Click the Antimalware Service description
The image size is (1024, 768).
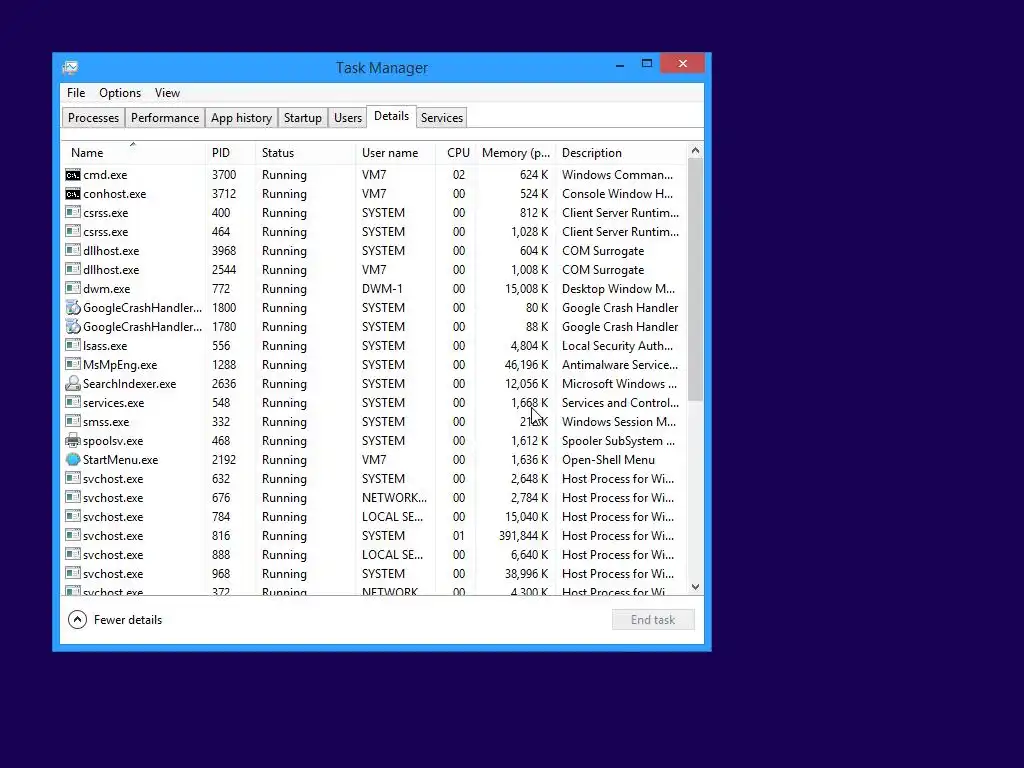point(620,364)
